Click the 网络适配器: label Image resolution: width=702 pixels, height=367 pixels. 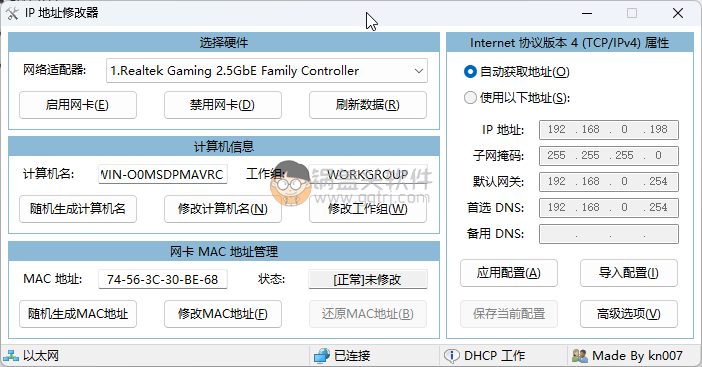click(55, 70)
